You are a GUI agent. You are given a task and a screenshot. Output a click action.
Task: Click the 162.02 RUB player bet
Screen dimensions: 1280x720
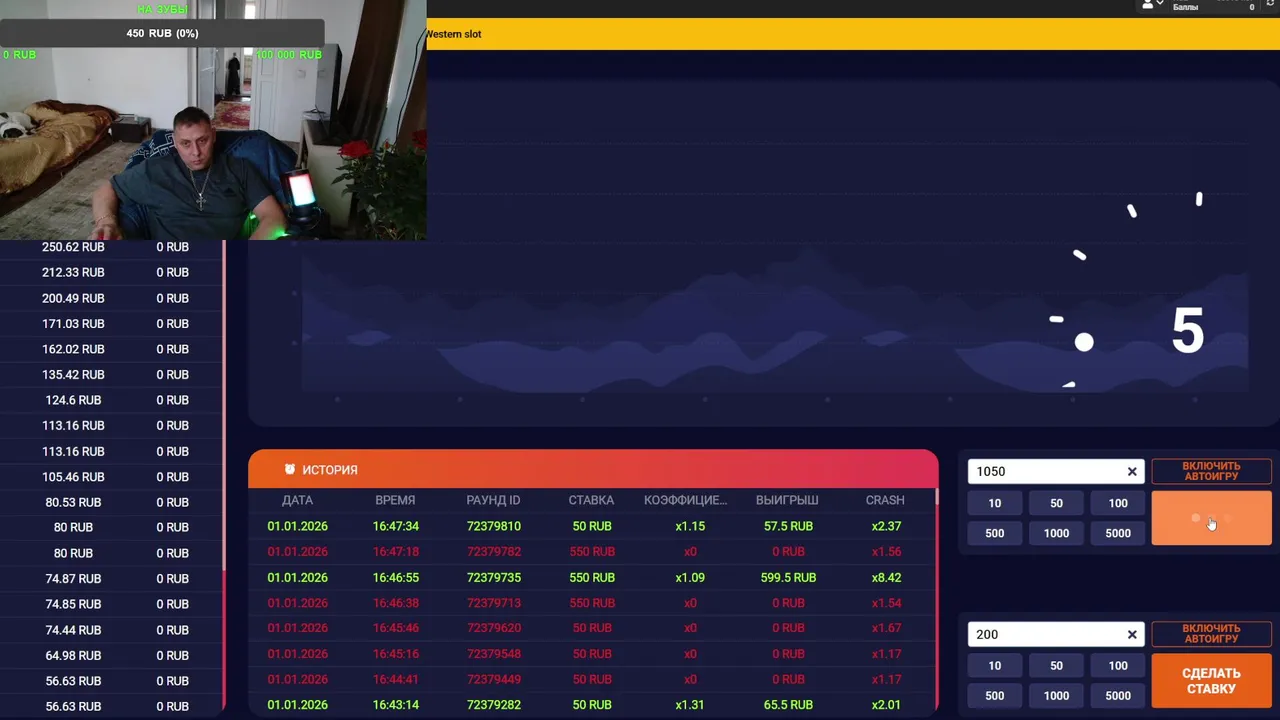[x=73, y=349]
